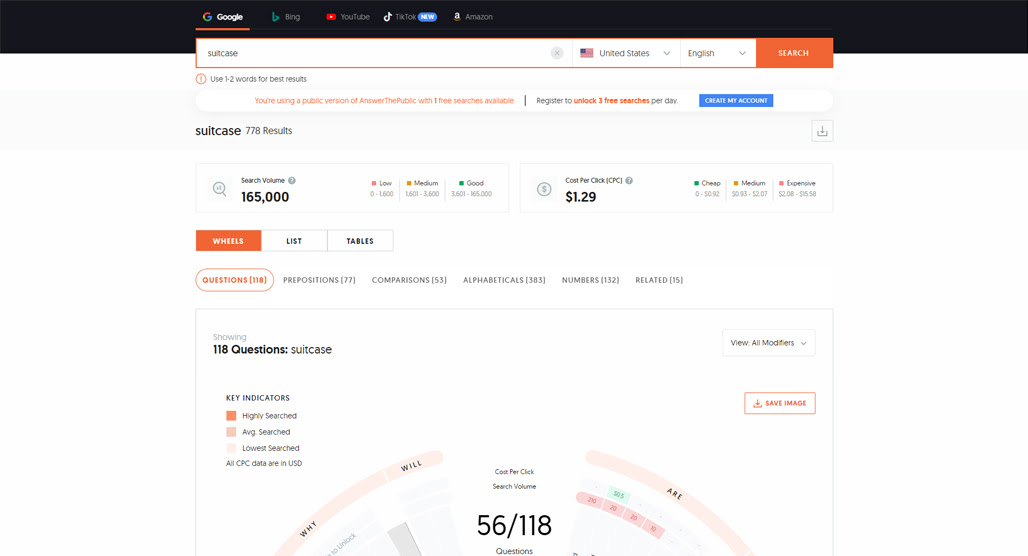Click the Low volume legend entry
The width and height of the screenshot is (1028, 556).
[382, 188]
